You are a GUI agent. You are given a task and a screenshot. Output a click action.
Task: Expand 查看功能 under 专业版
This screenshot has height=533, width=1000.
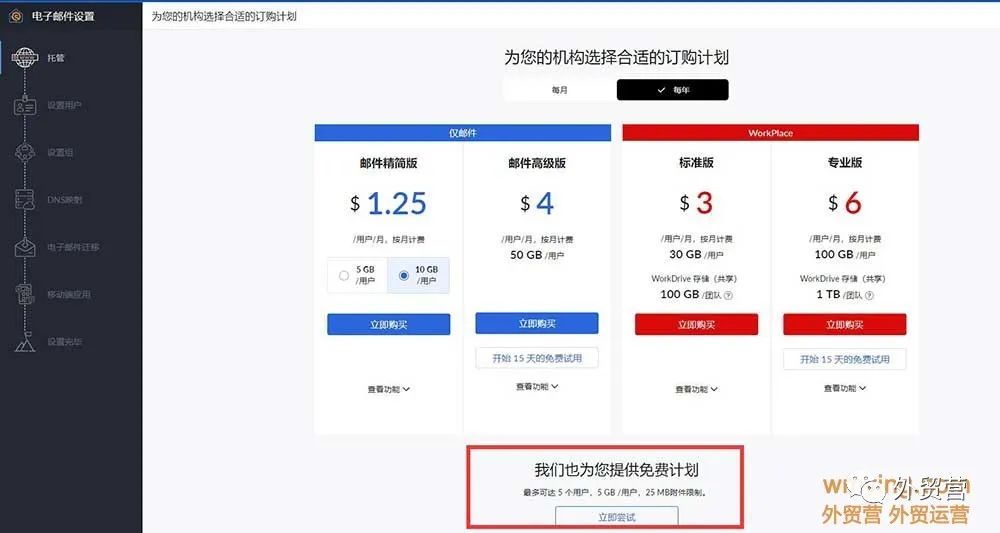pos(845,388)
